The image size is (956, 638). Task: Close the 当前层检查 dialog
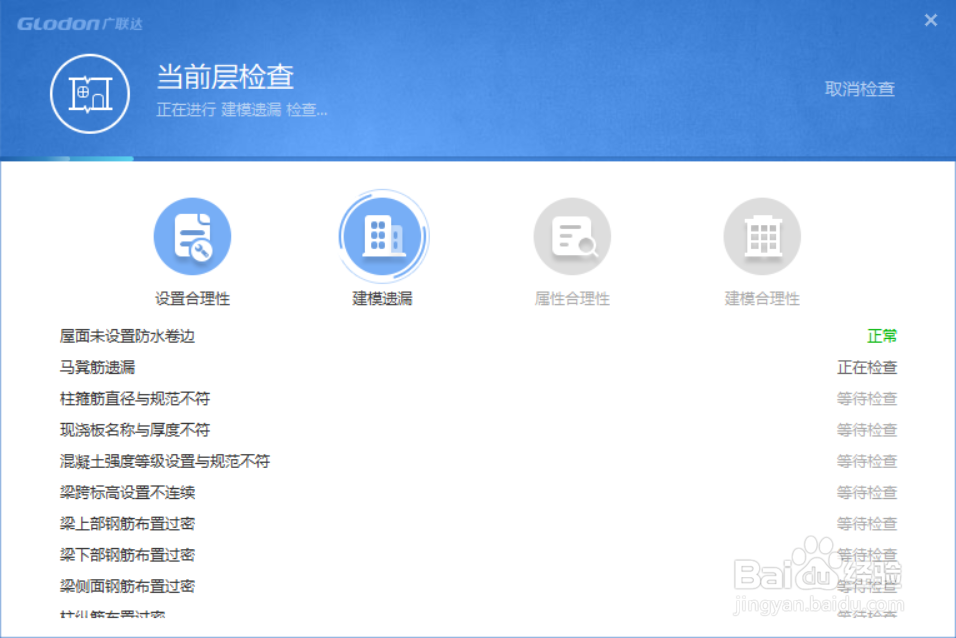[x=930, y=19]
